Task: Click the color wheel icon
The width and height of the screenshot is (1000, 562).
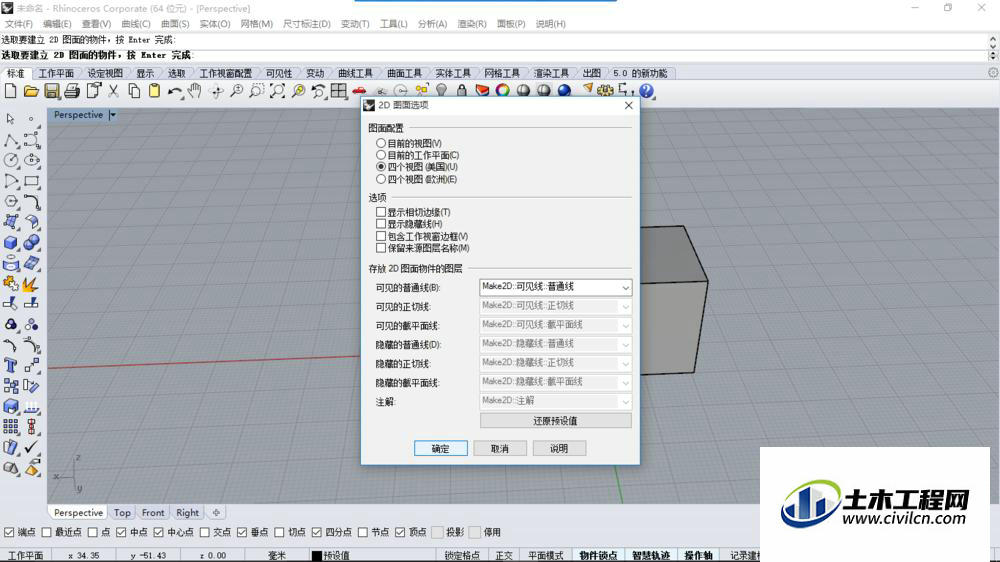Action: click(x=503, y=91)
